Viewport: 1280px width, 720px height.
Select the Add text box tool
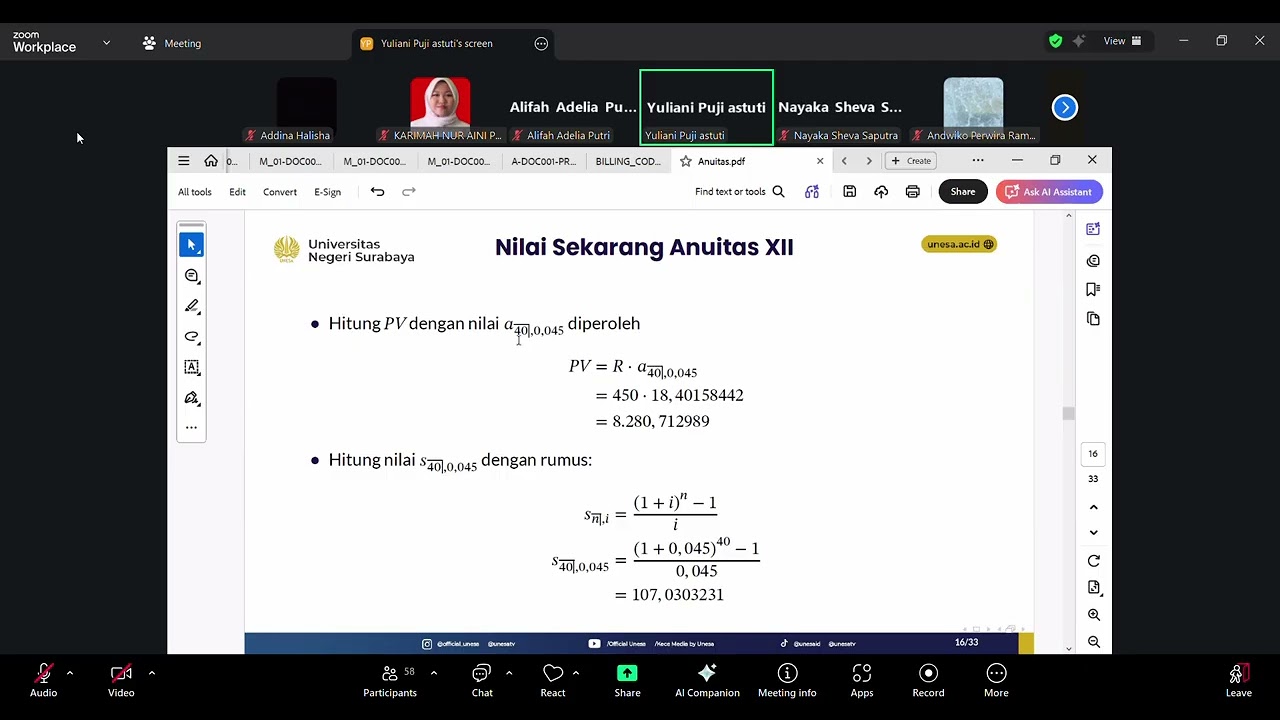pyautogui.click(x=191, y=367)
